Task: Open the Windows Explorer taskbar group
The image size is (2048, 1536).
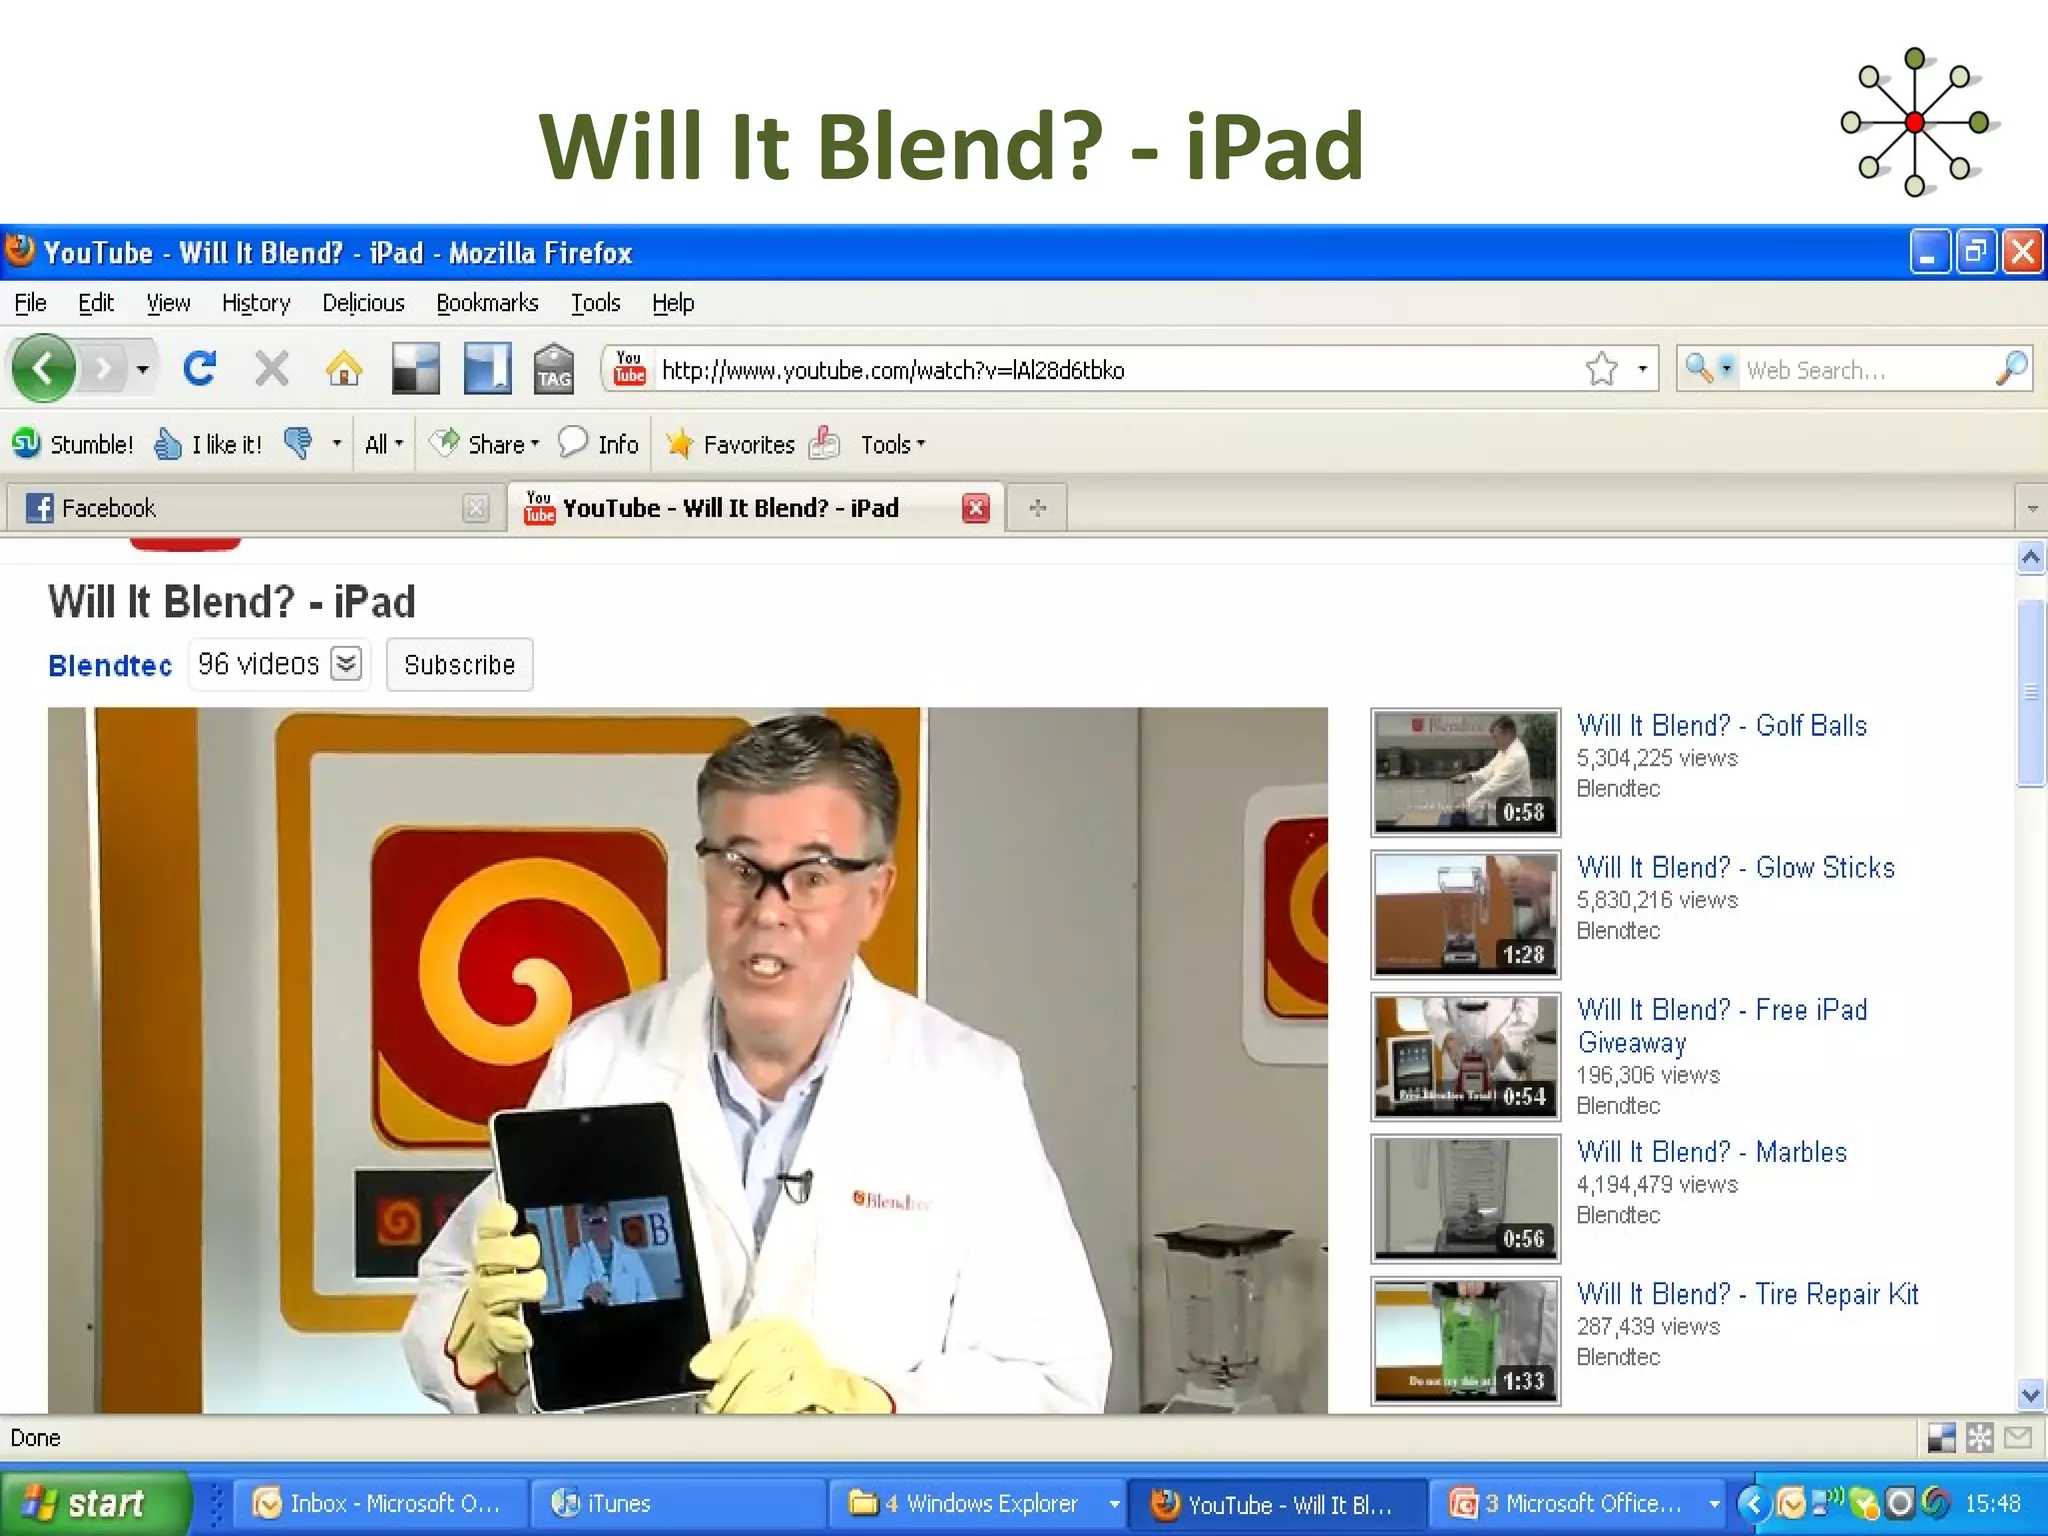Action: pos(977,1504)
